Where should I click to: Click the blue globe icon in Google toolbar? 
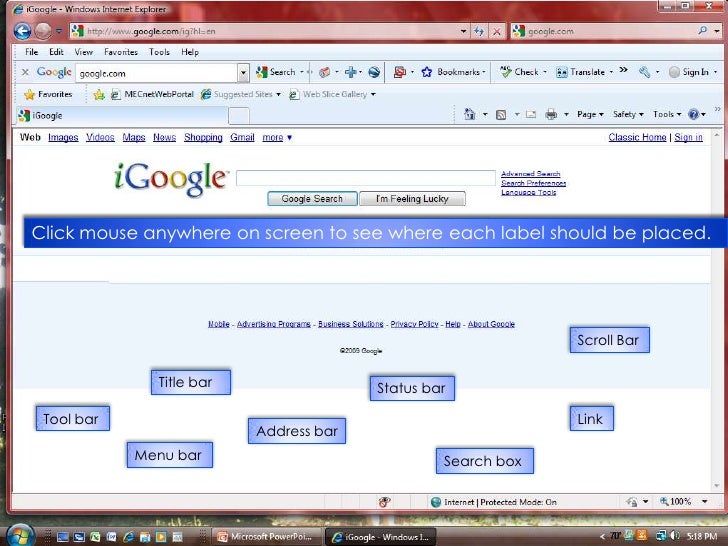[374, 72]
